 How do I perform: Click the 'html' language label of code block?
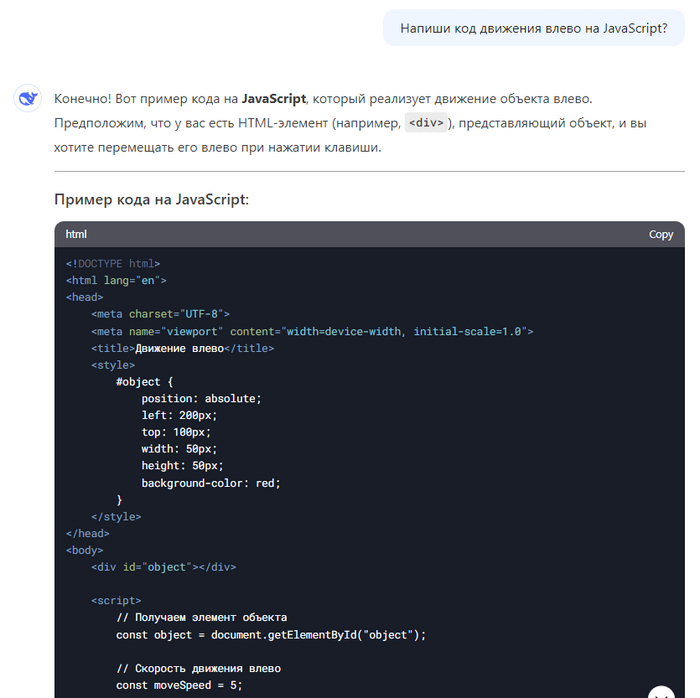pyautogui.click(x=76, y=234)
